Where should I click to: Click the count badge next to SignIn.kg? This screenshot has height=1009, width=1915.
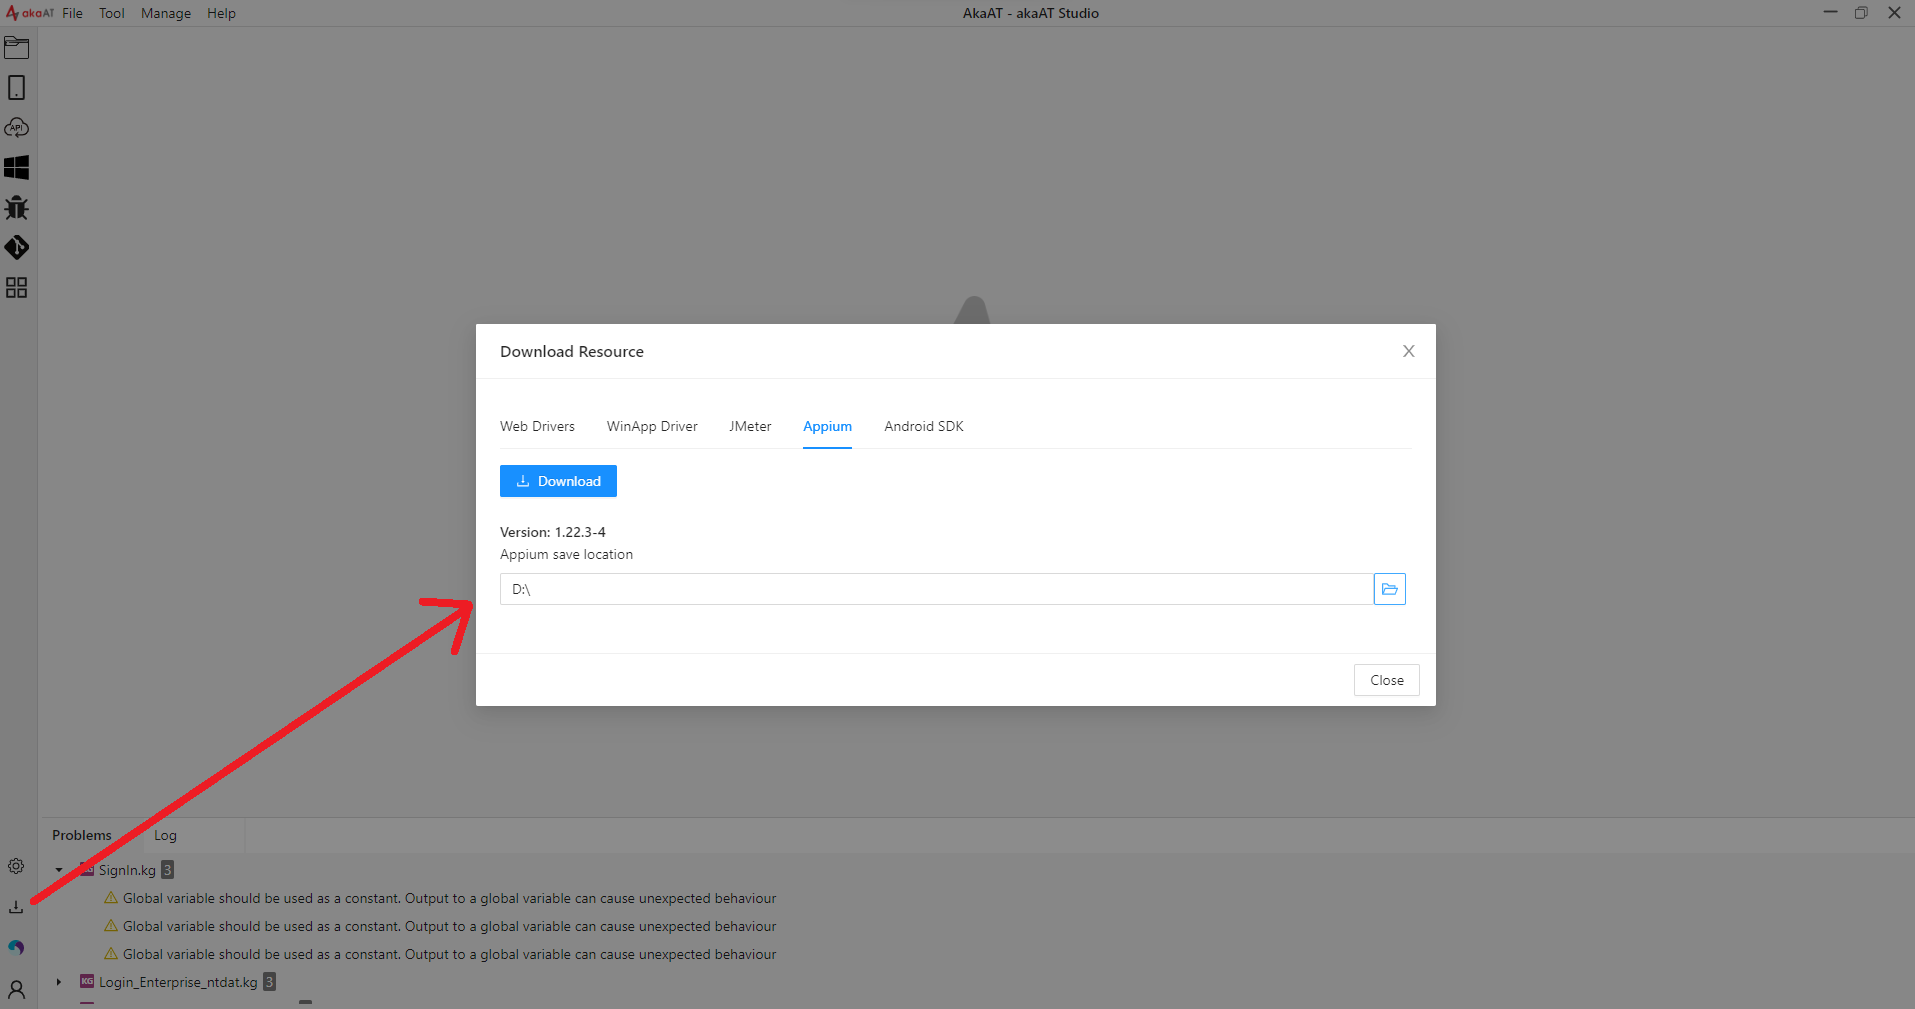[x=168, y=870]
